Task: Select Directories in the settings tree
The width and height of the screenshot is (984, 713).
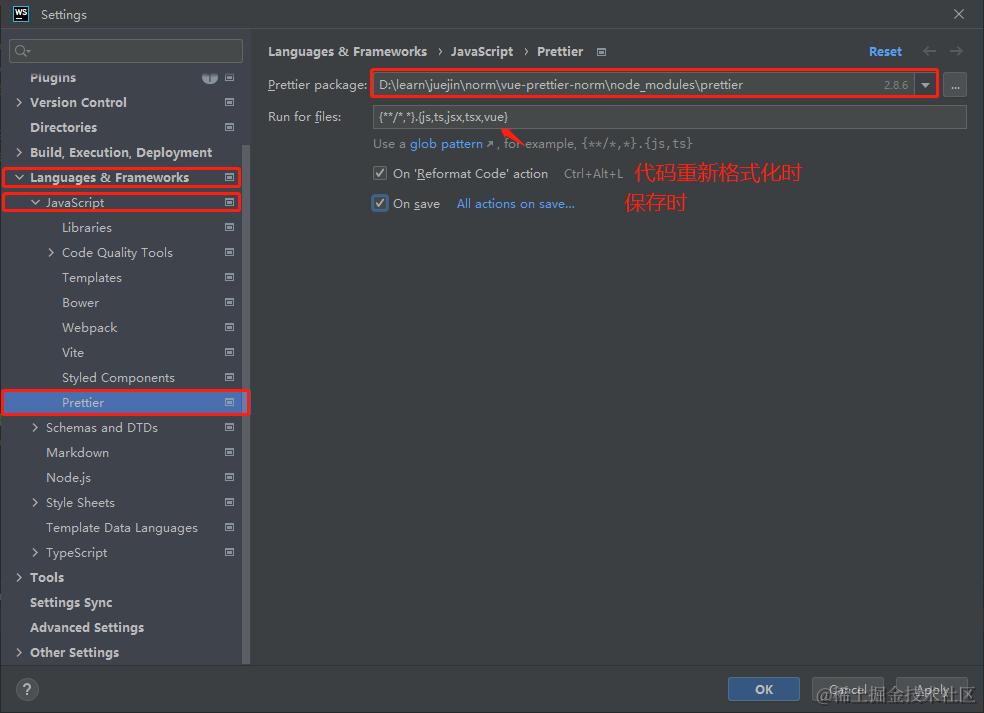Action: 63,127
